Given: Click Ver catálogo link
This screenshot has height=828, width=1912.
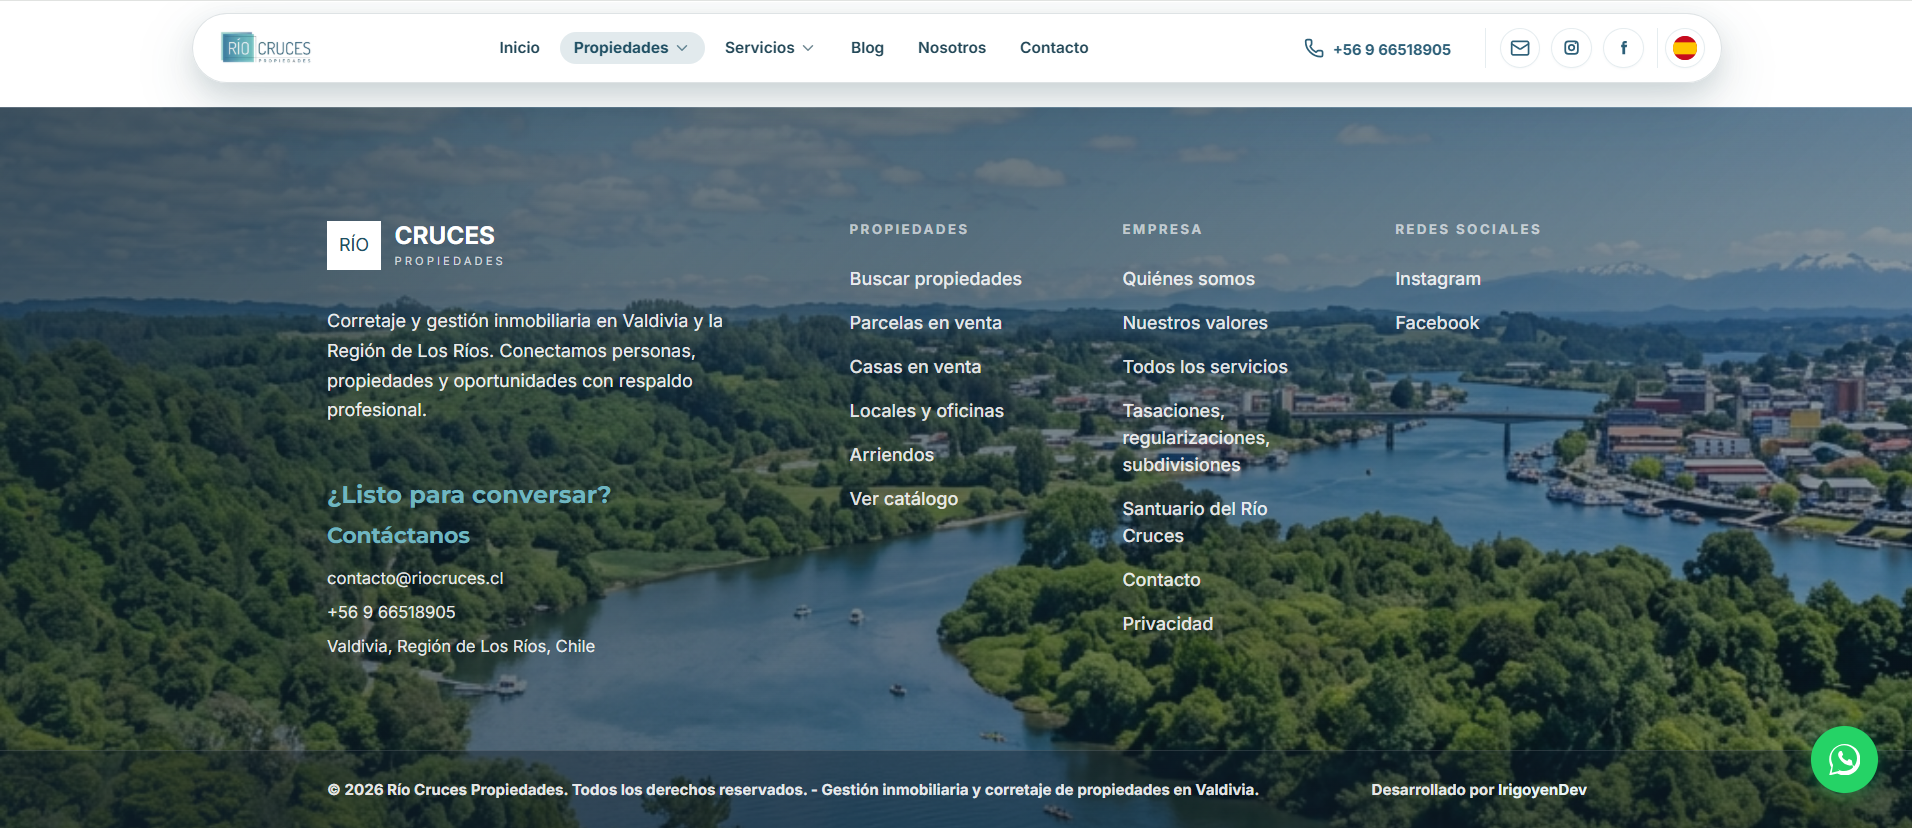Looking at the screenshot, I should point(903,499).
